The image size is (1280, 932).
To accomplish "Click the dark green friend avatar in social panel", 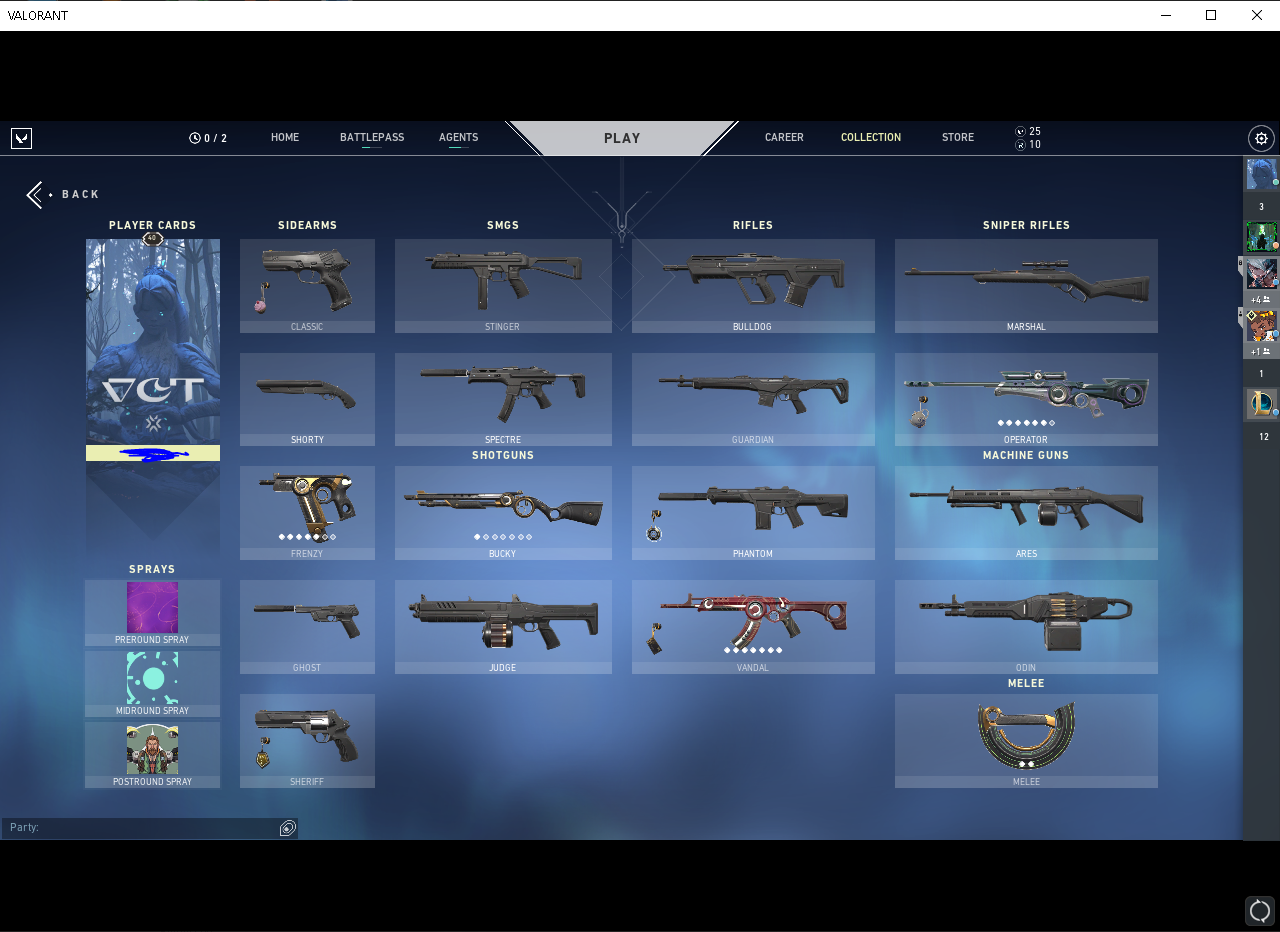I will (1261, 237).
